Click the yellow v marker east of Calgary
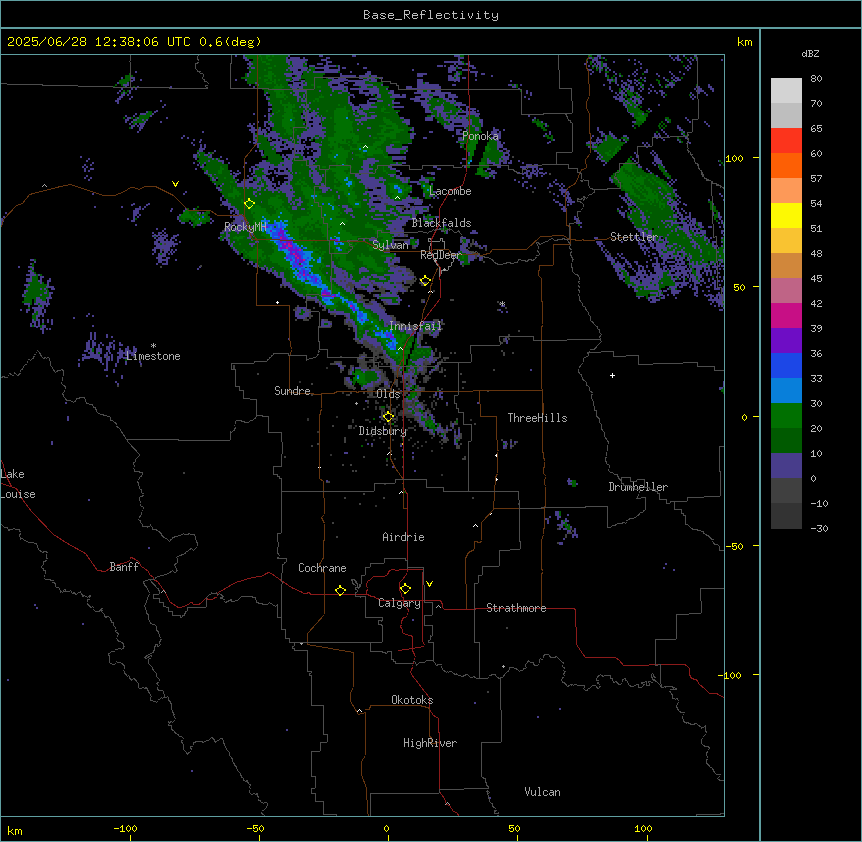This screenshot has height=842, width=862. pyautogui.click(x=429, y=584)
